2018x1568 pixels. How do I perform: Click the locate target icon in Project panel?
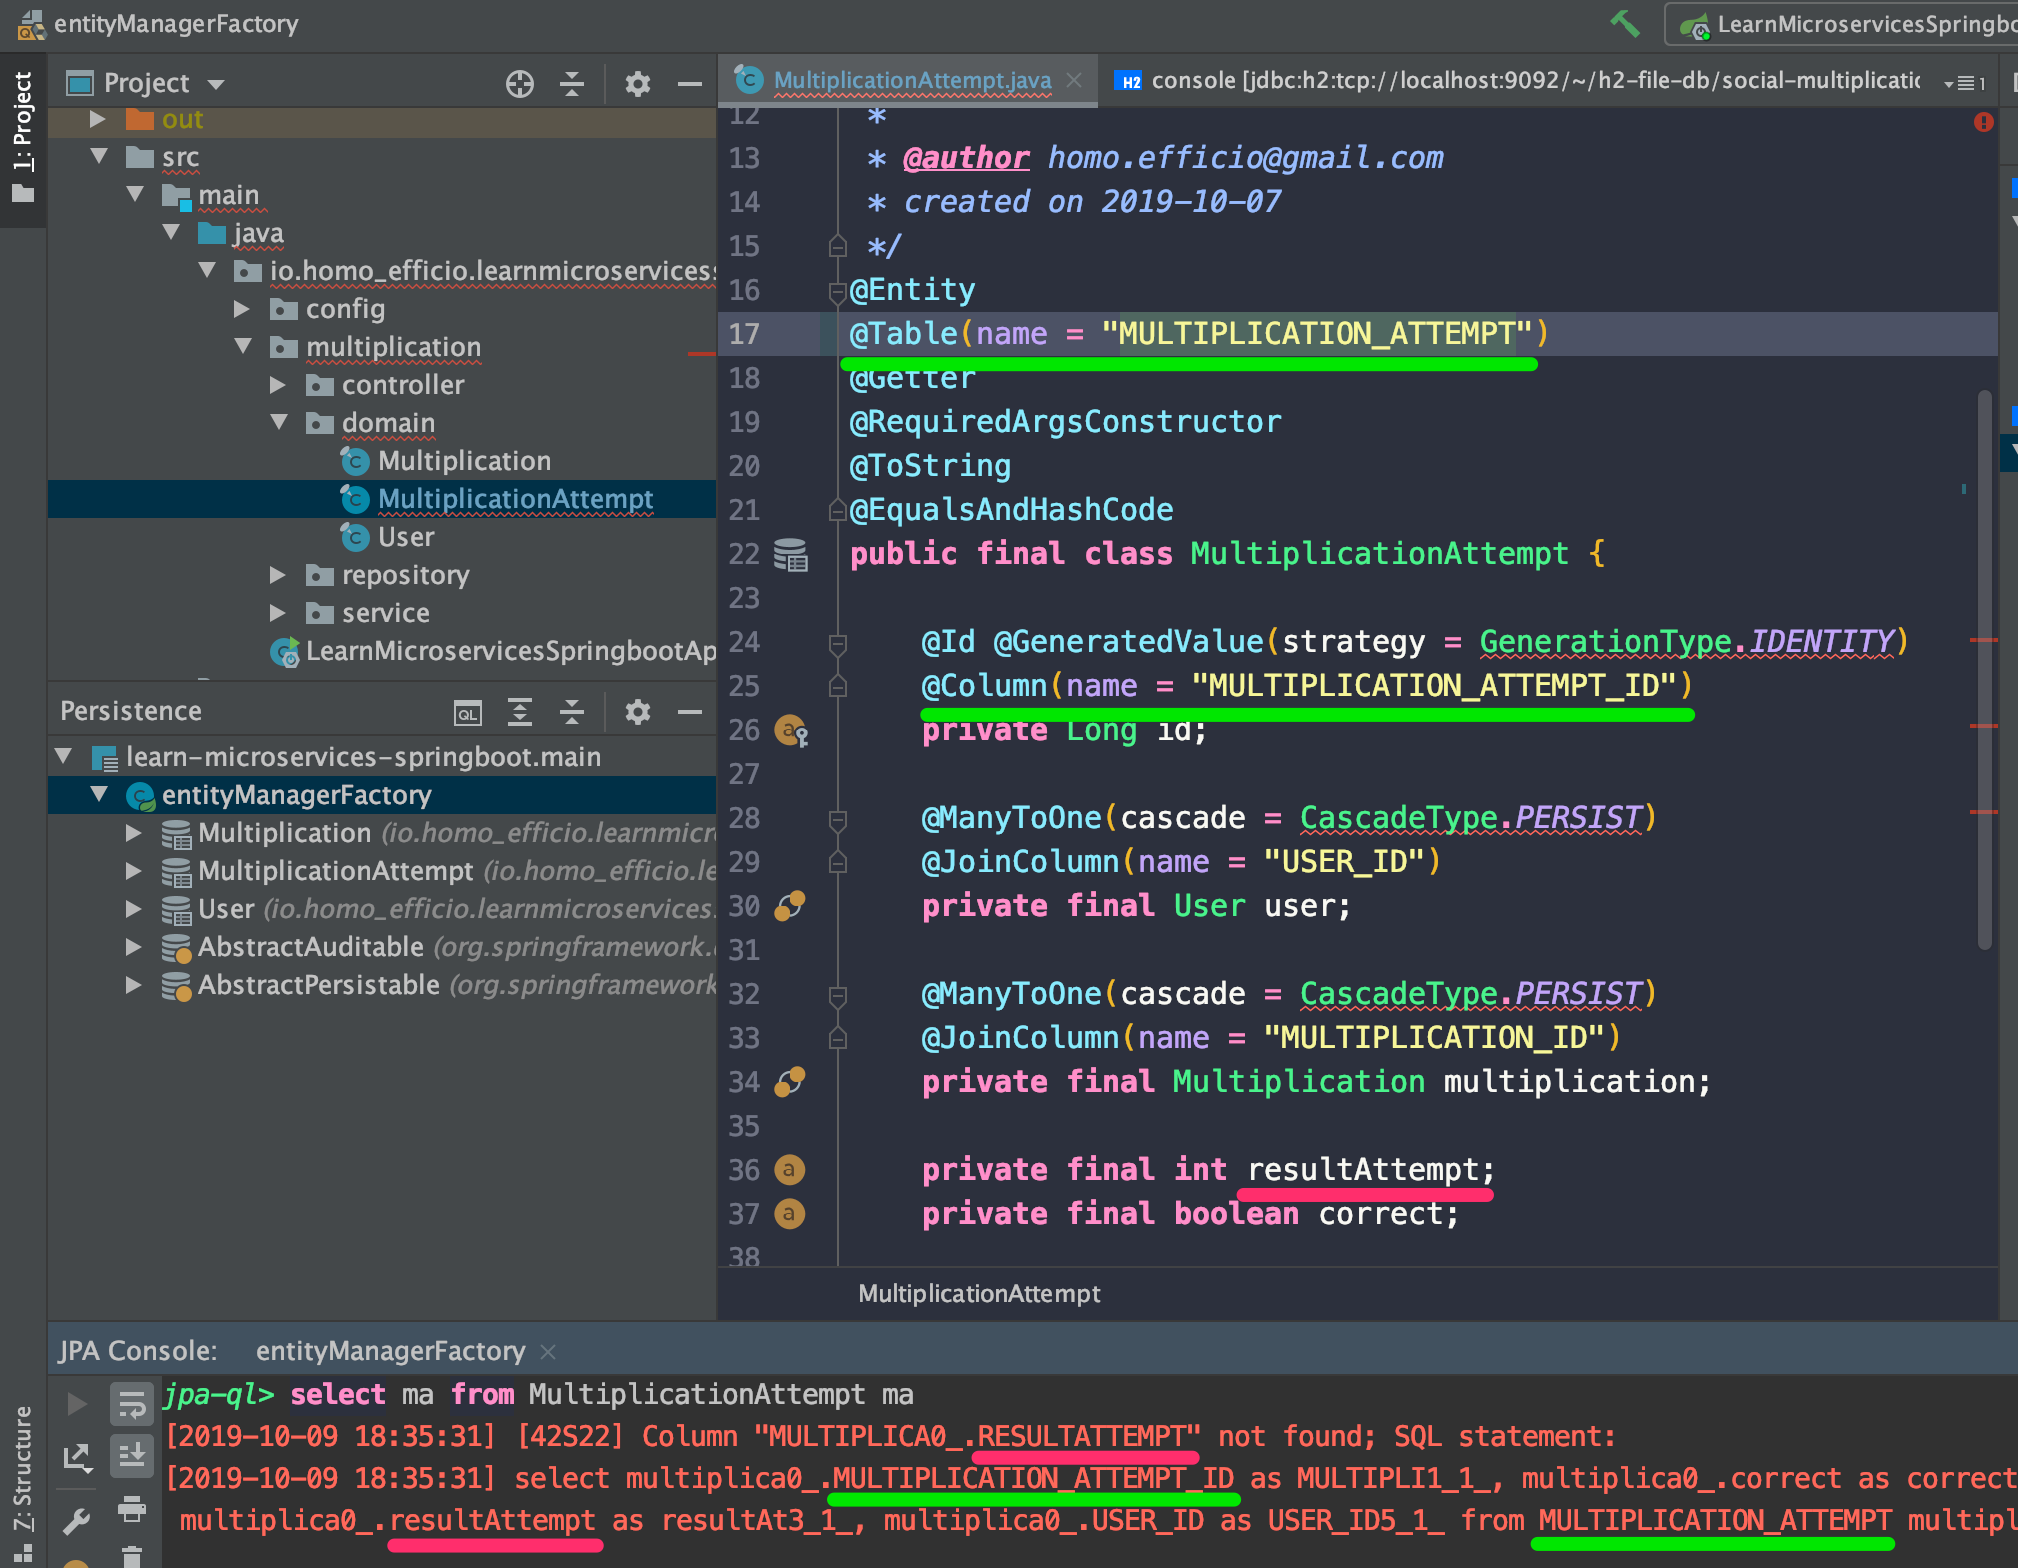[520, 83]
